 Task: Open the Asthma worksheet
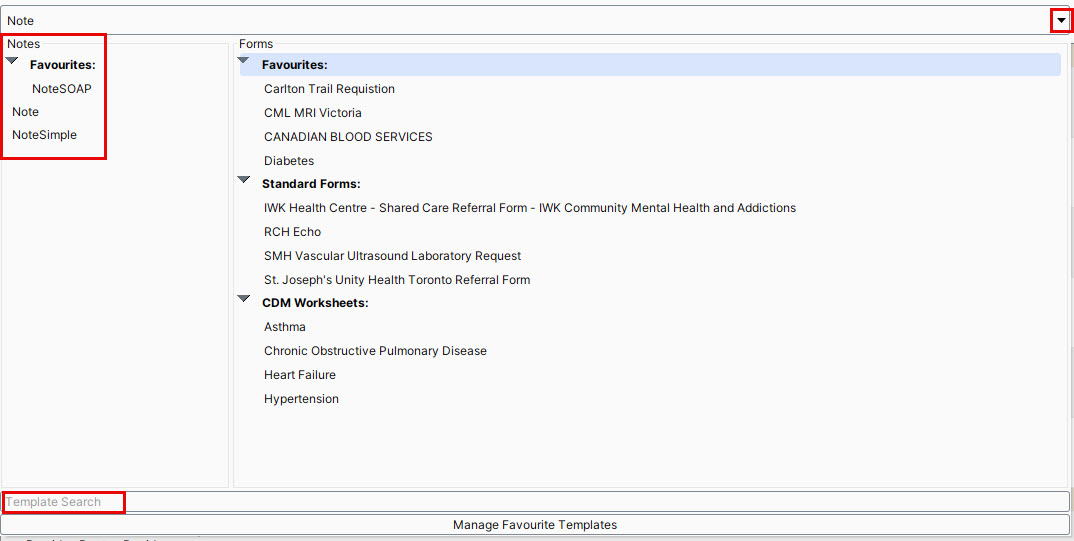point(285,327)
